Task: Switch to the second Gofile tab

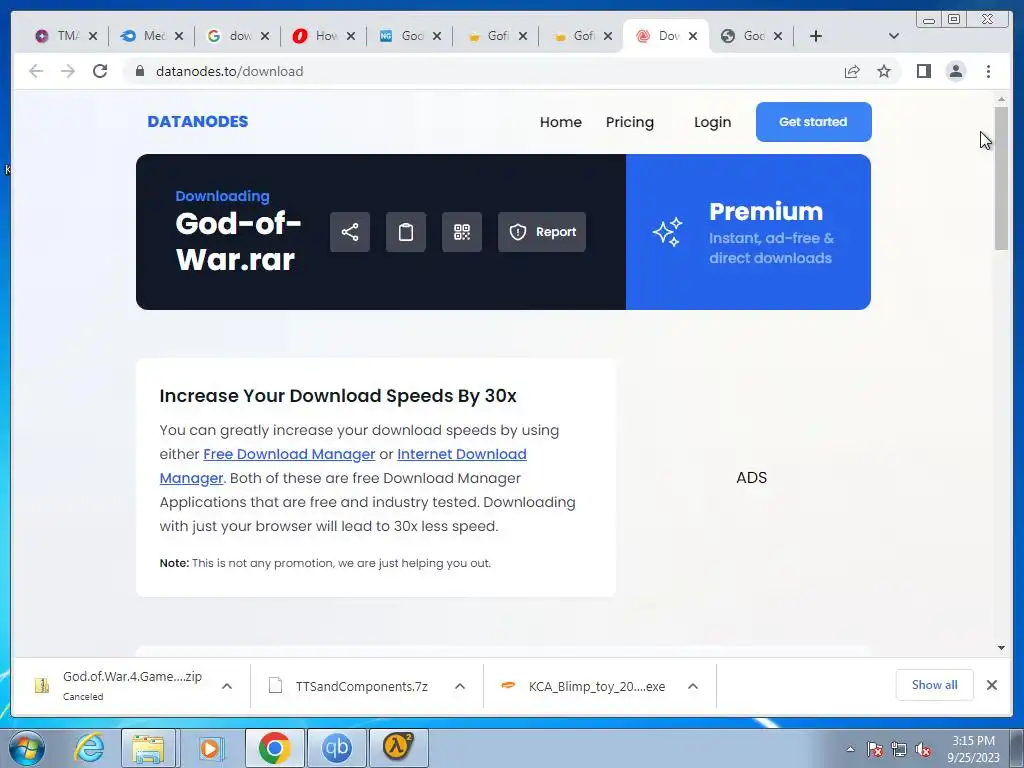Action: coord(577,36)
